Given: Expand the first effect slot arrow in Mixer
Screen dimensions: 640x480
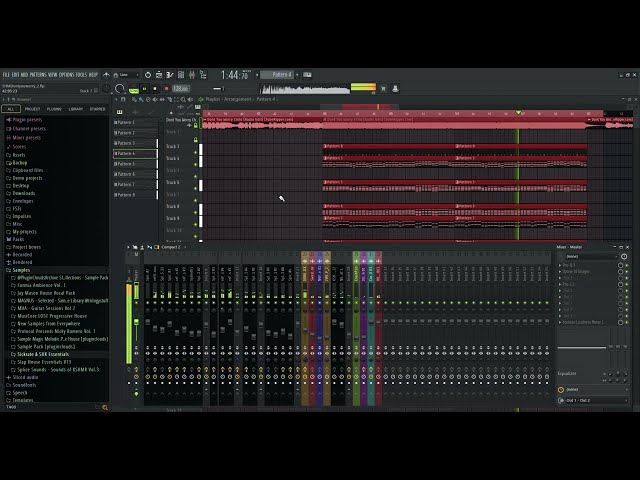Looking at the screenshot, I should [x=560, y=265].
